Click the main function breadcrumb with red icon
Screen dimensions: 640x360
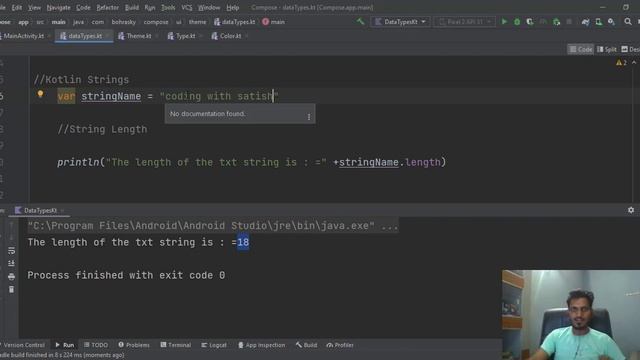[x=273, y=22]
